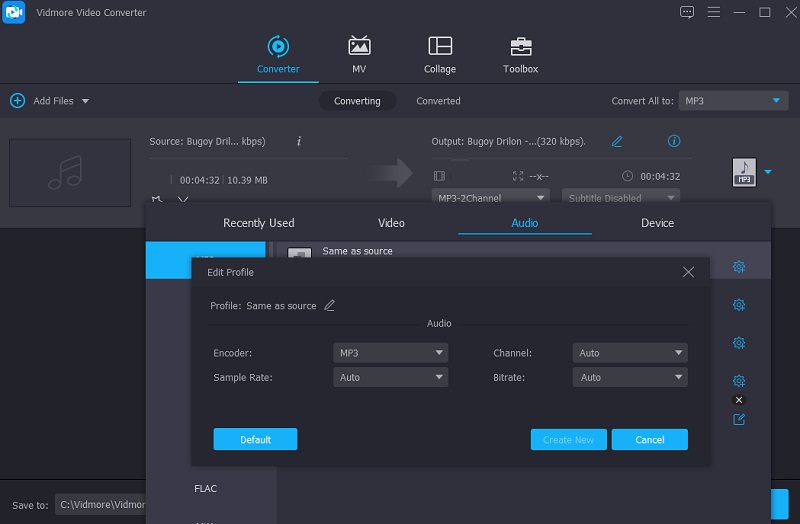Click the feedback chat icon in title bar
800x524 pixels.
[686, 12]
